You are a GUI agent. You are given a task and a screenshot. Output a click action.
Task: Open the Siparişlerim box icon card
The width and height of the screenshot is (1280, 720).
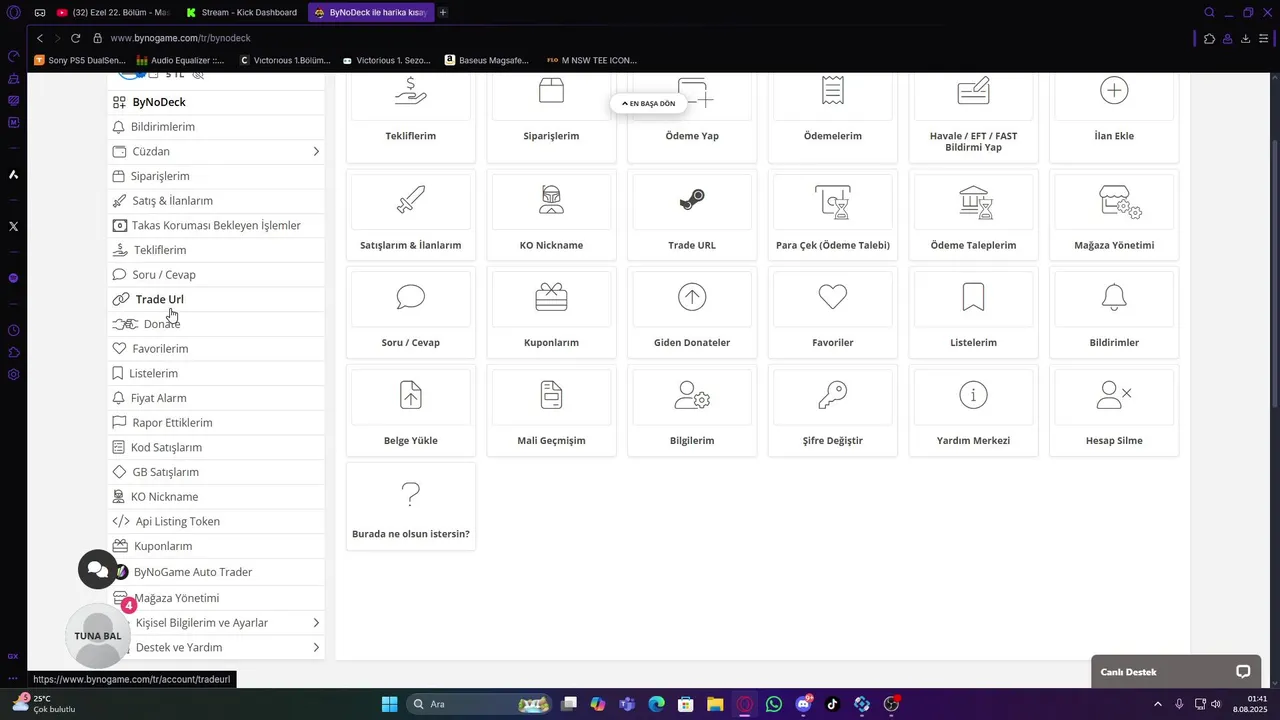click(x=551, y=91)
